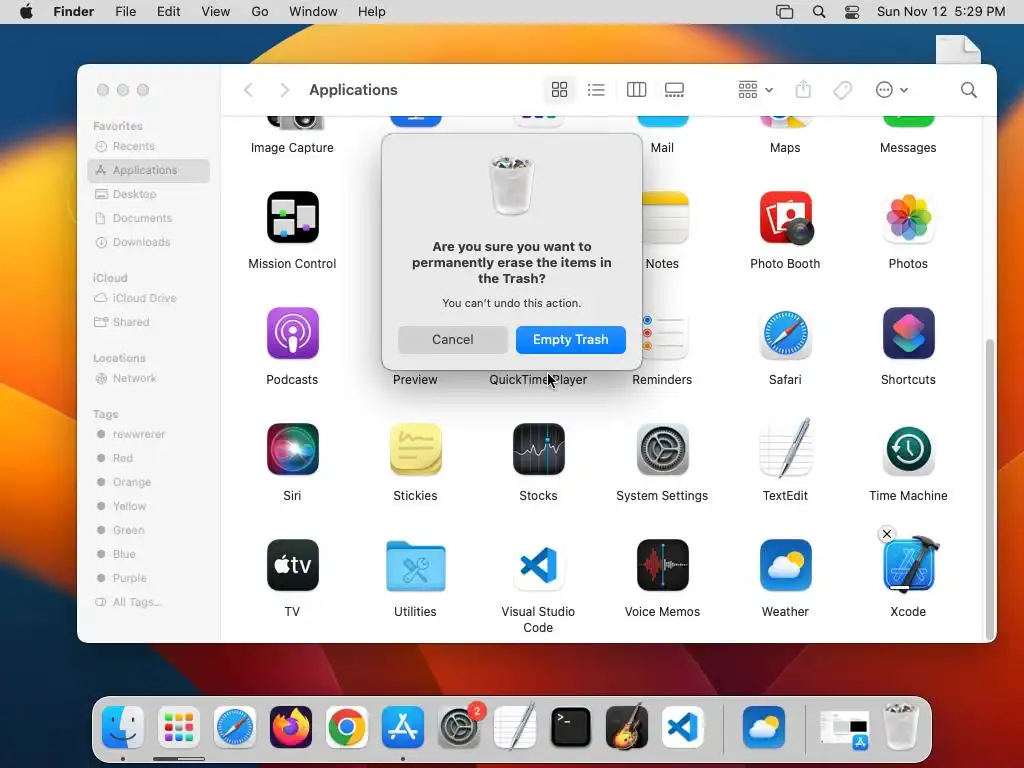Open the Trash in the Dock
The height and width of the screenshot is (768, 1024).
(x=901, y=726)
